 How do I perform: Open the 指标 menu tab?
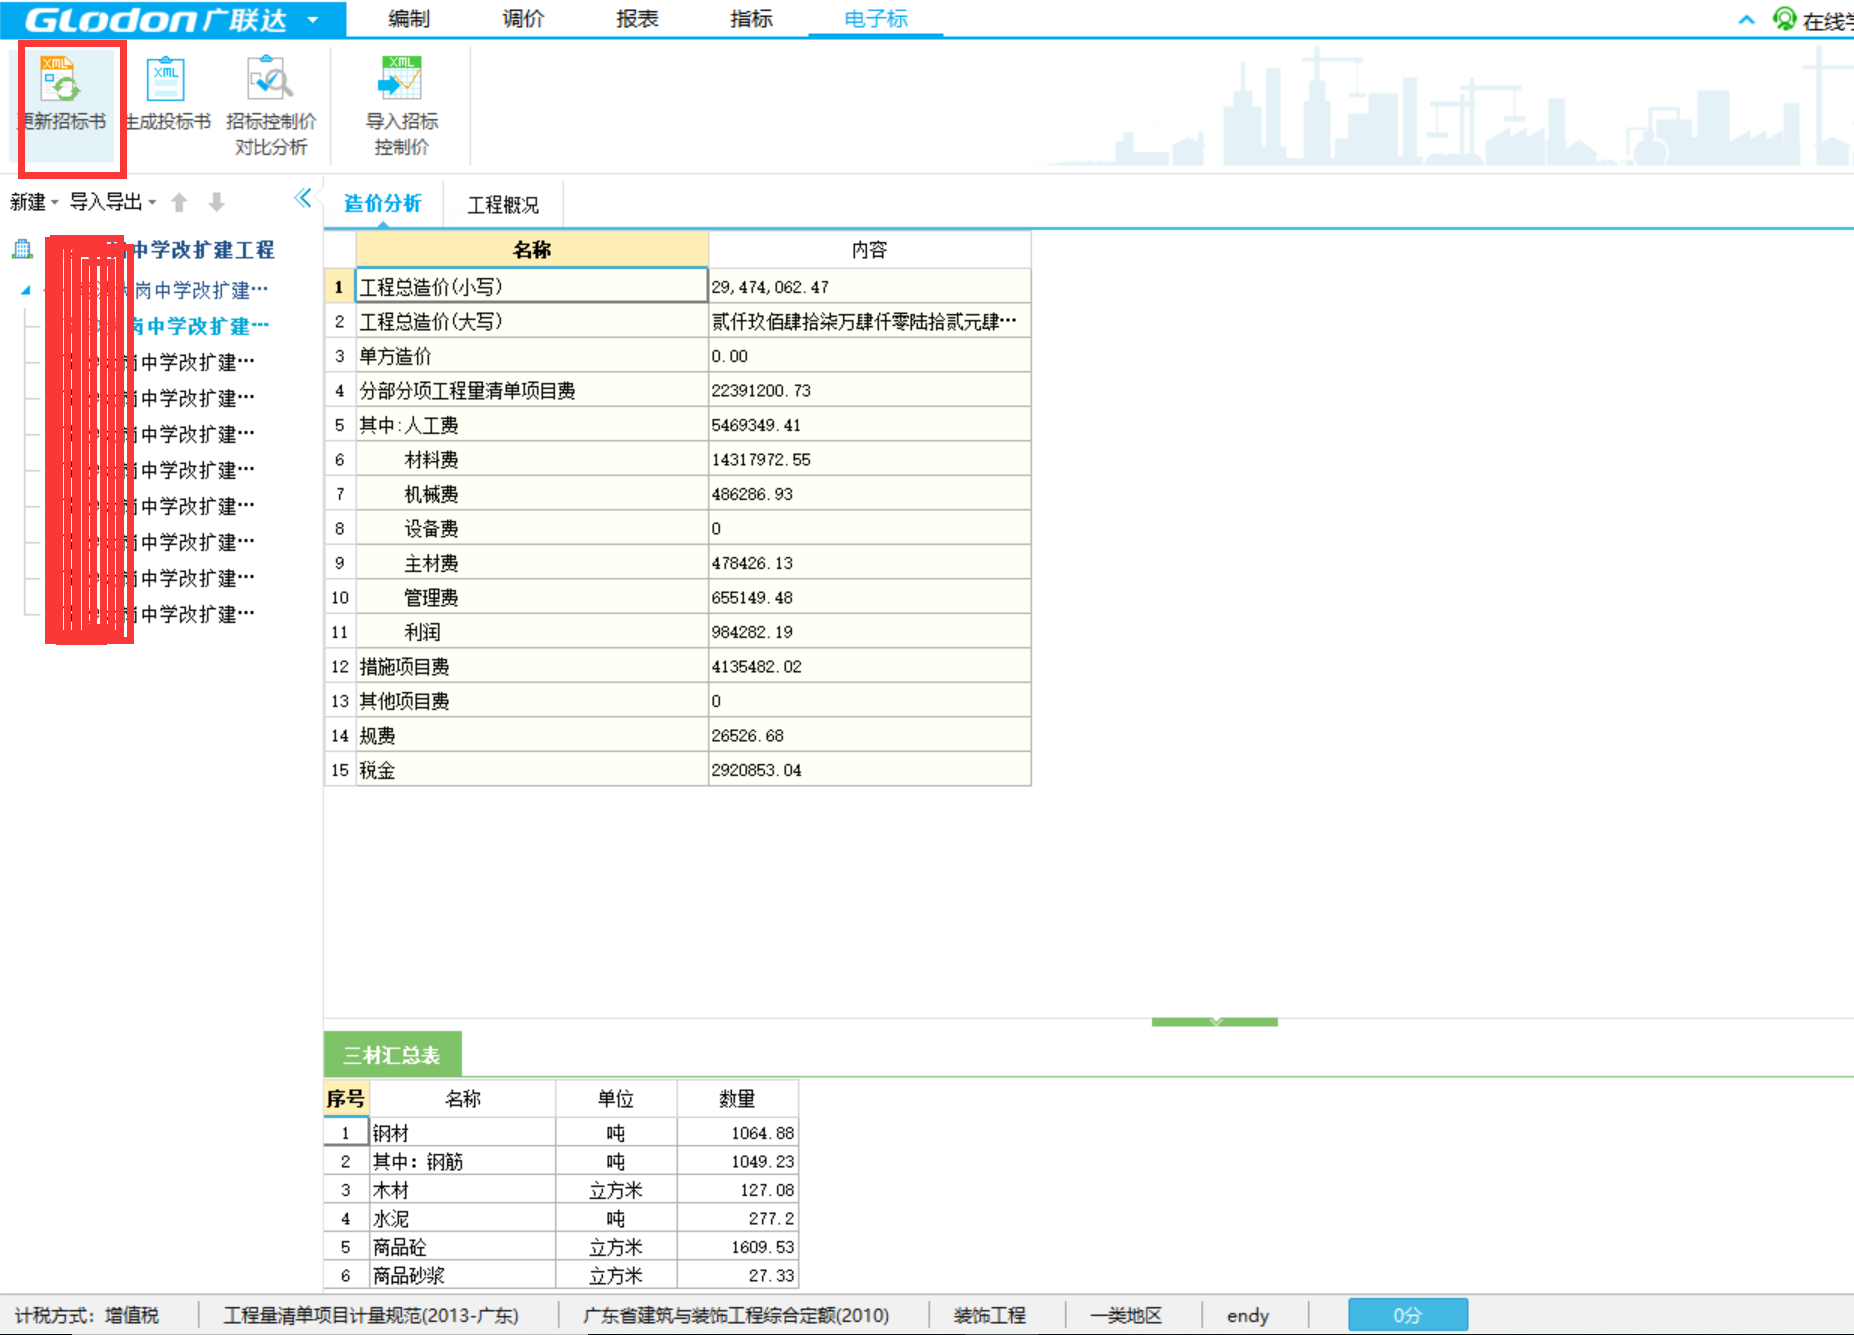tap(751, 19)
